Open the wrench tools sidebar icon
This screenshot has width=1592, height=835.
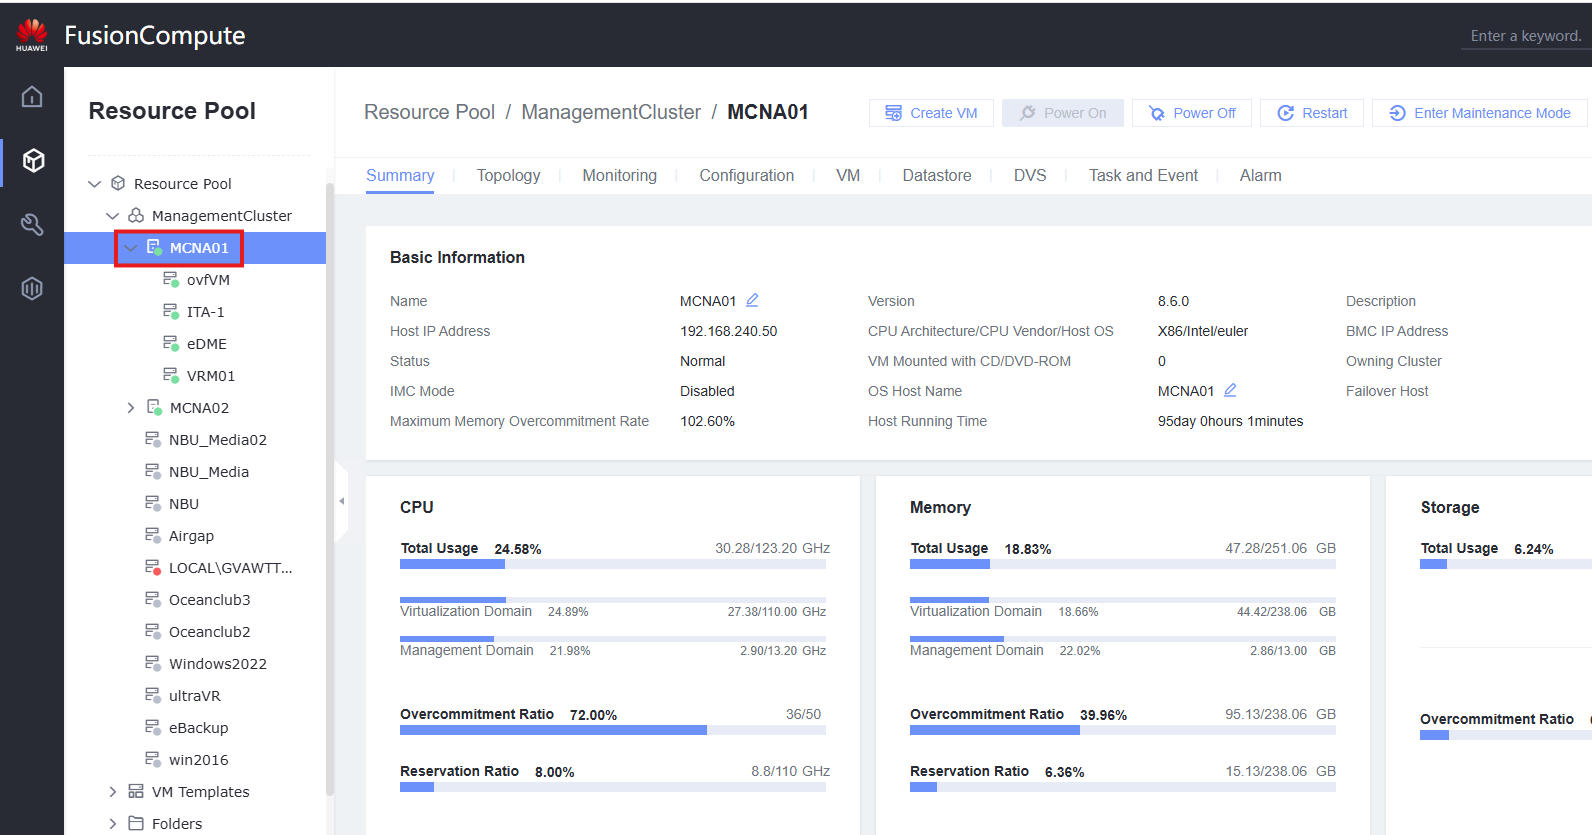32,224
